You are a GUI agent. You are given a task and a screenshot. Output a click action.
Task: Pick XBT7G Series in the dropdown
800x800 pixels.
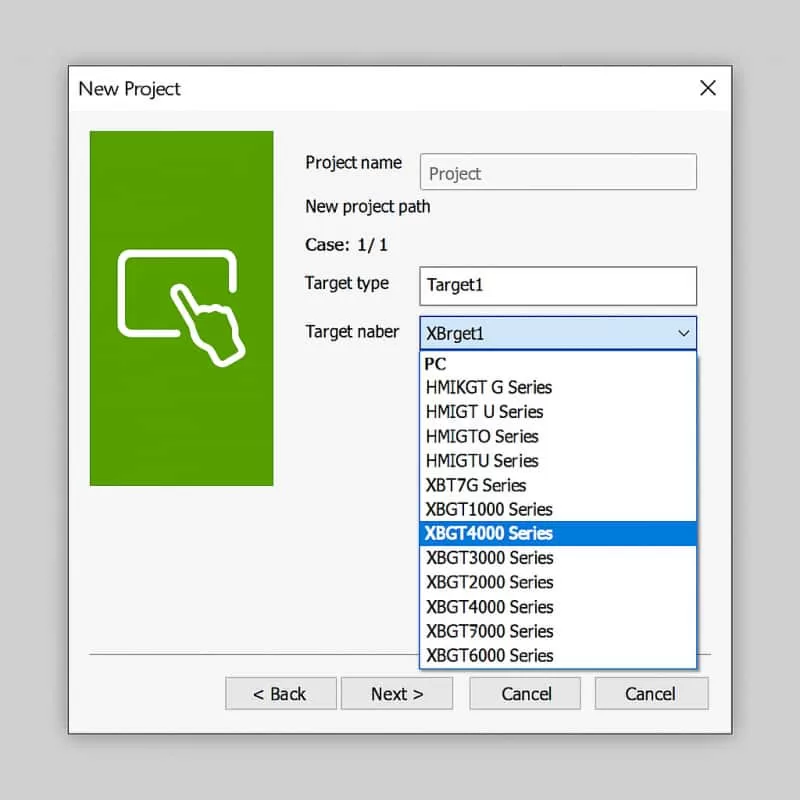click(x=558, y=485)
